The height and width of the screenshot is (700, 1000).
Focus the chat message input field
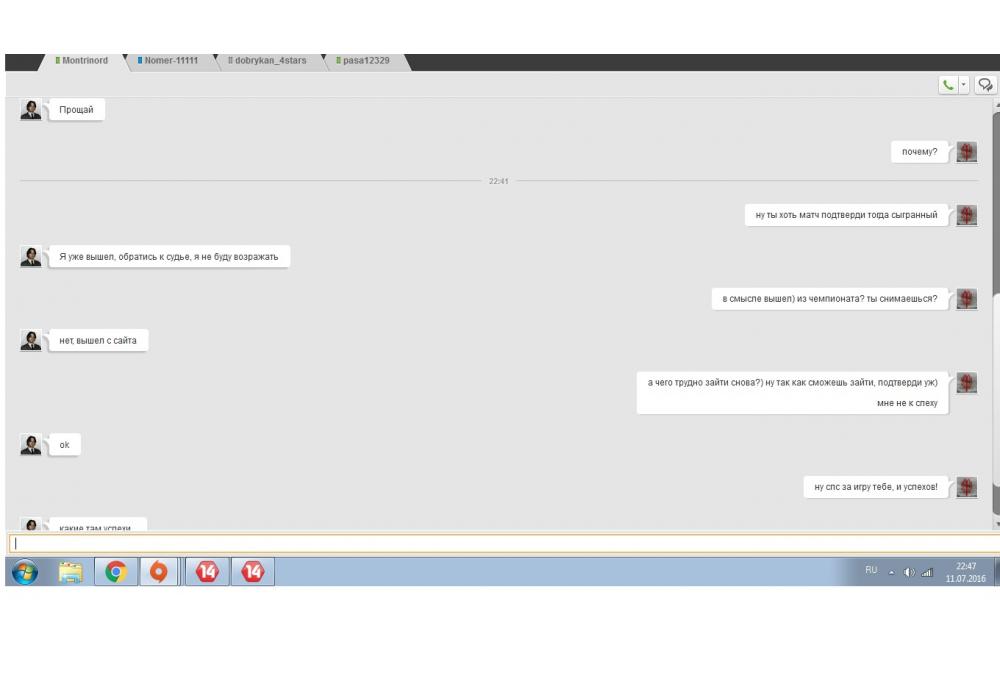tap(504, 543)
